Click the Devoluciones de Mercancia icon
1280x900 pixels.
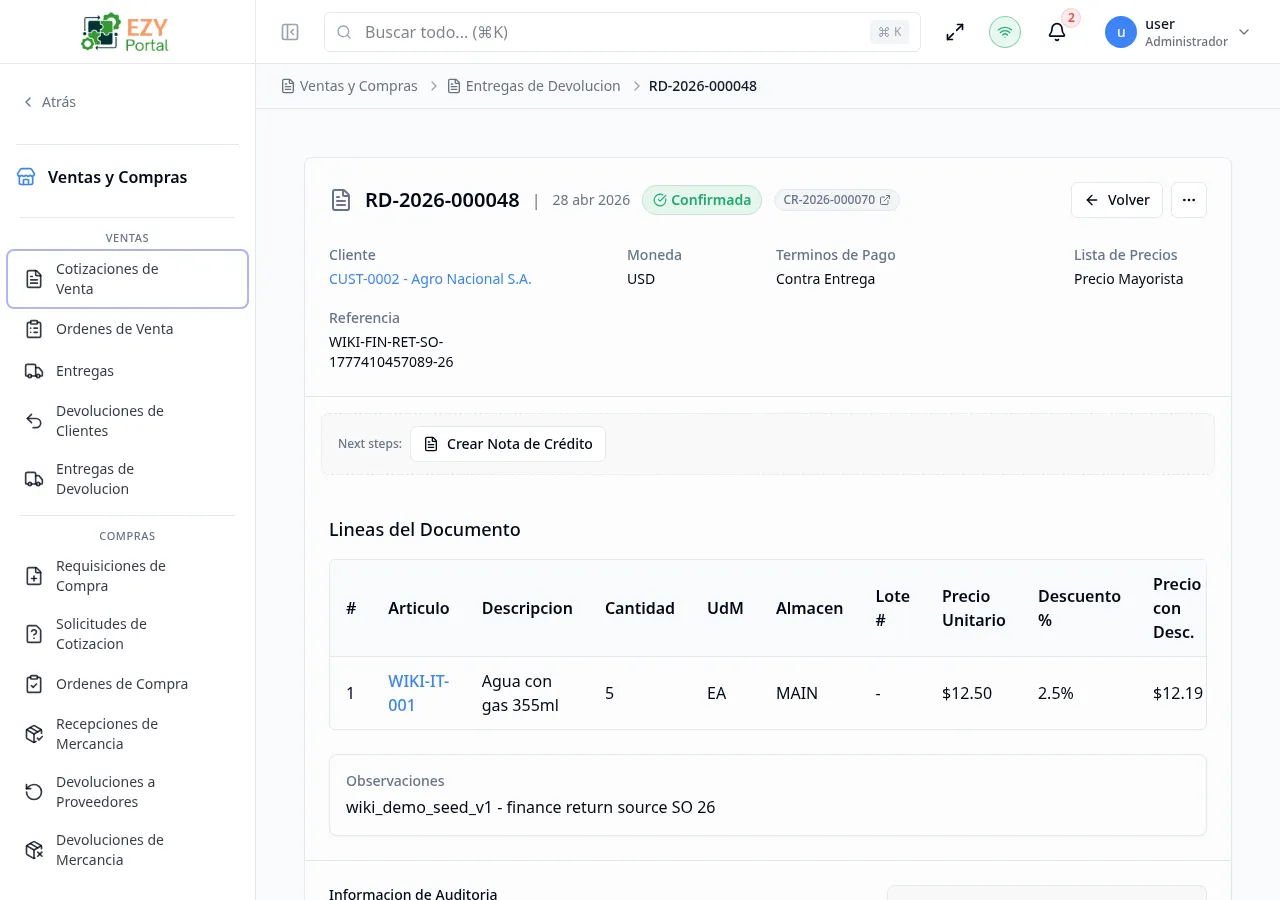(x=34, y=850)
